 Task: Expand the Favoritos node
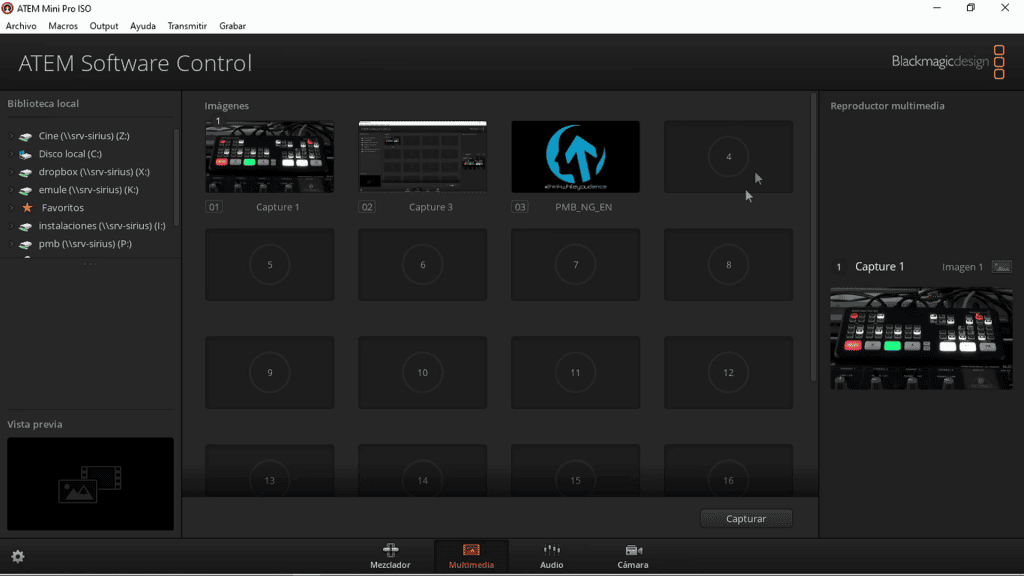click(11, 208)
